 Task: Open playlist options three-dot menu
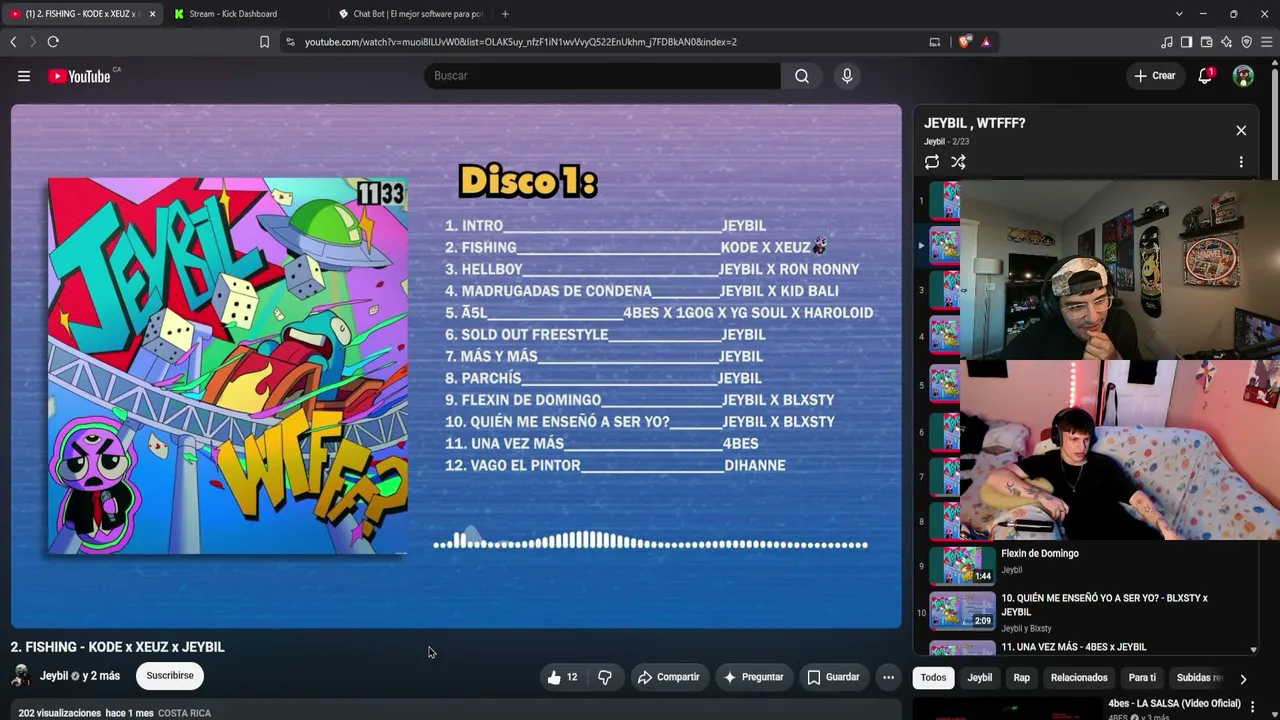click(x=1241, y=162)
